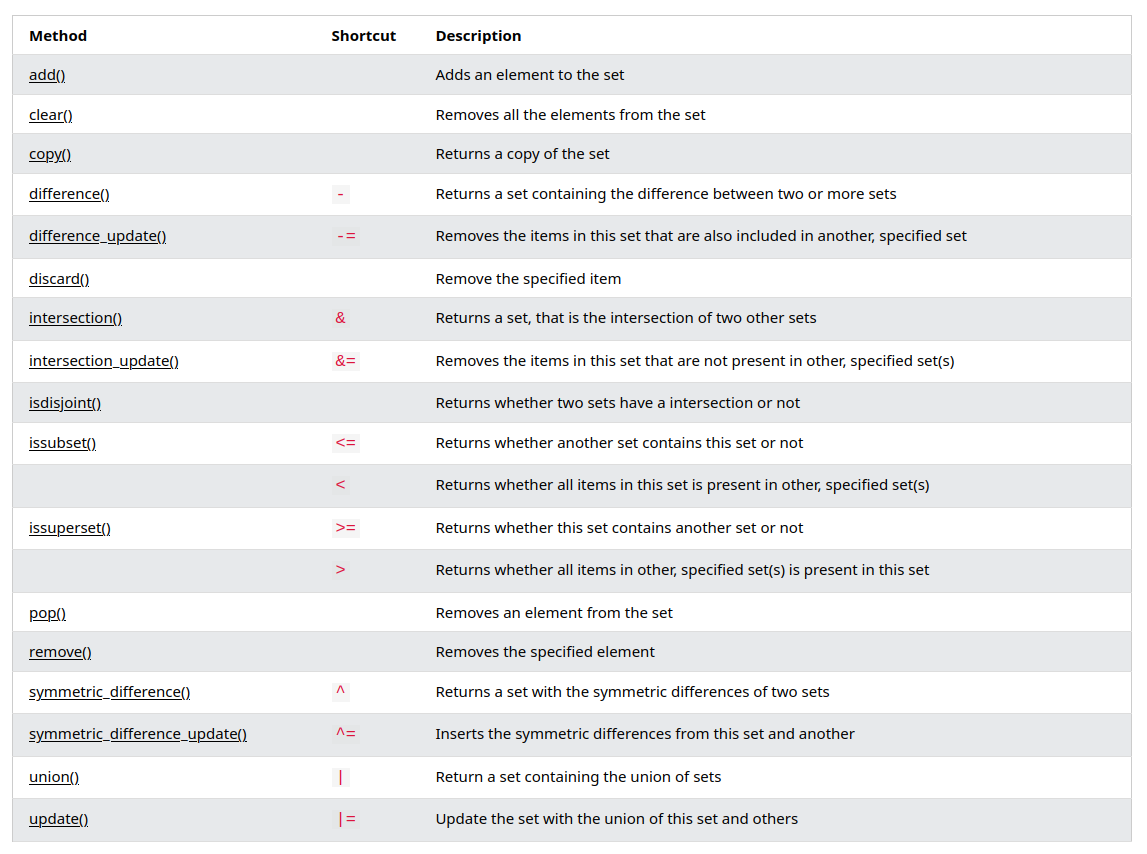Open difference_update() method page
Viewport: 1147px width, 854px height.
click(x=98, y=236)
